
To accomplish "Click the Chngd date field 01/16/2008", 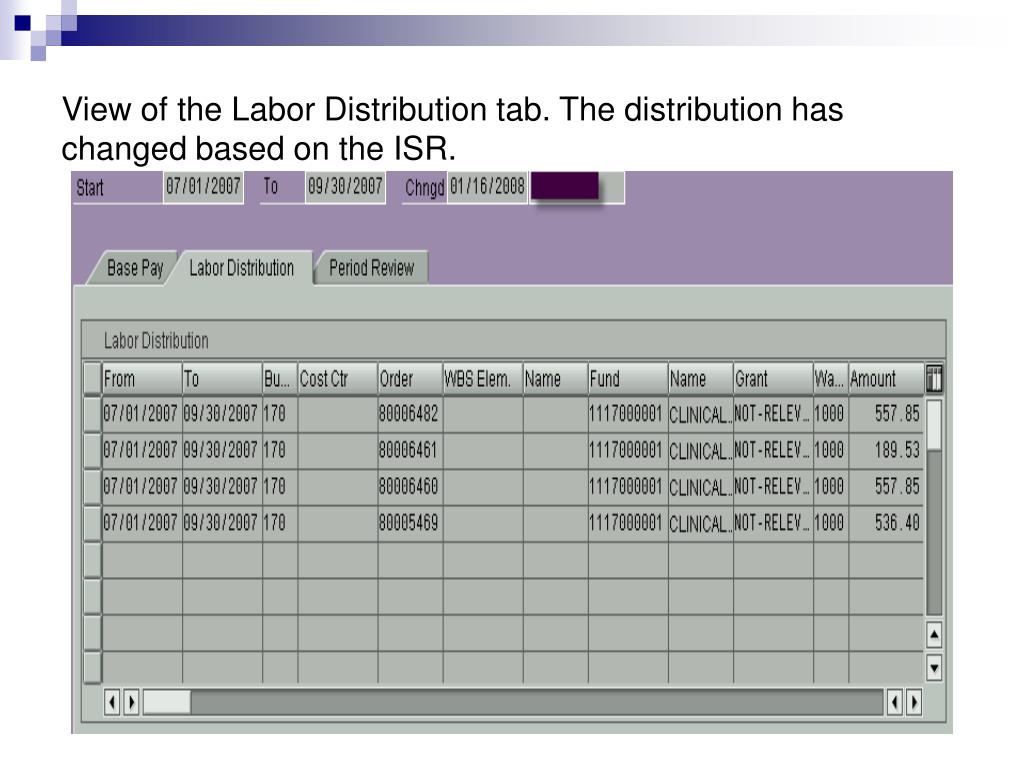I will [x=487, y=187].
